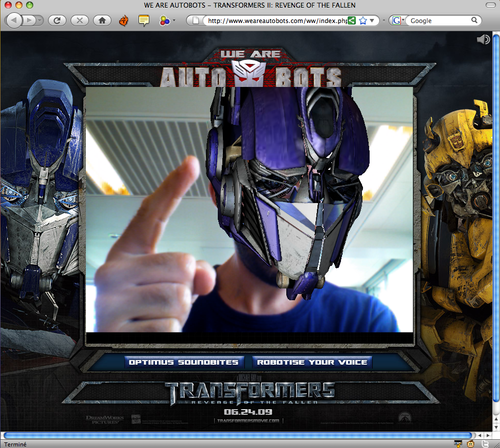Open the address bar history dropdown

tap(372, 21)
